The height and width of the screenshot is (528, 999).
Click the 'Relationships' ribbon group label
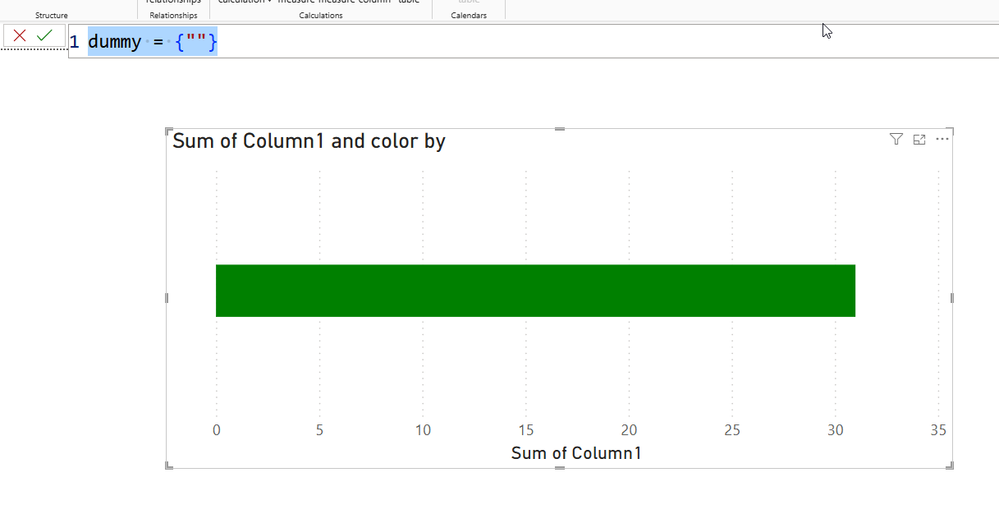click(x=173, y=15)
